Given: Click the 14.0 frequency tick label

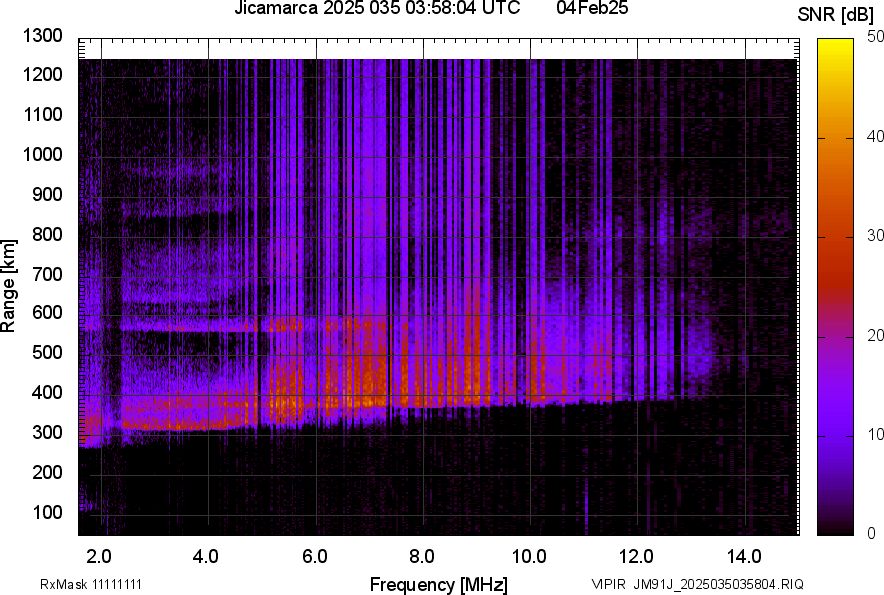Looking at the screenshot, I should click(x=745, y=555).
